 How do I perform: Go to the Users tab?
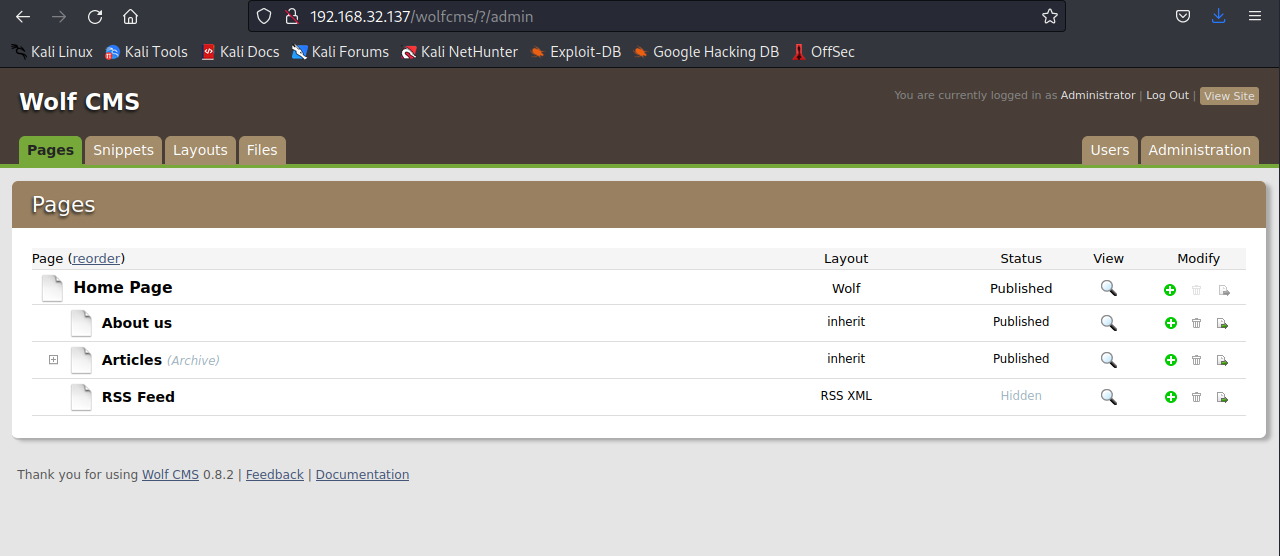(1110, 150)
